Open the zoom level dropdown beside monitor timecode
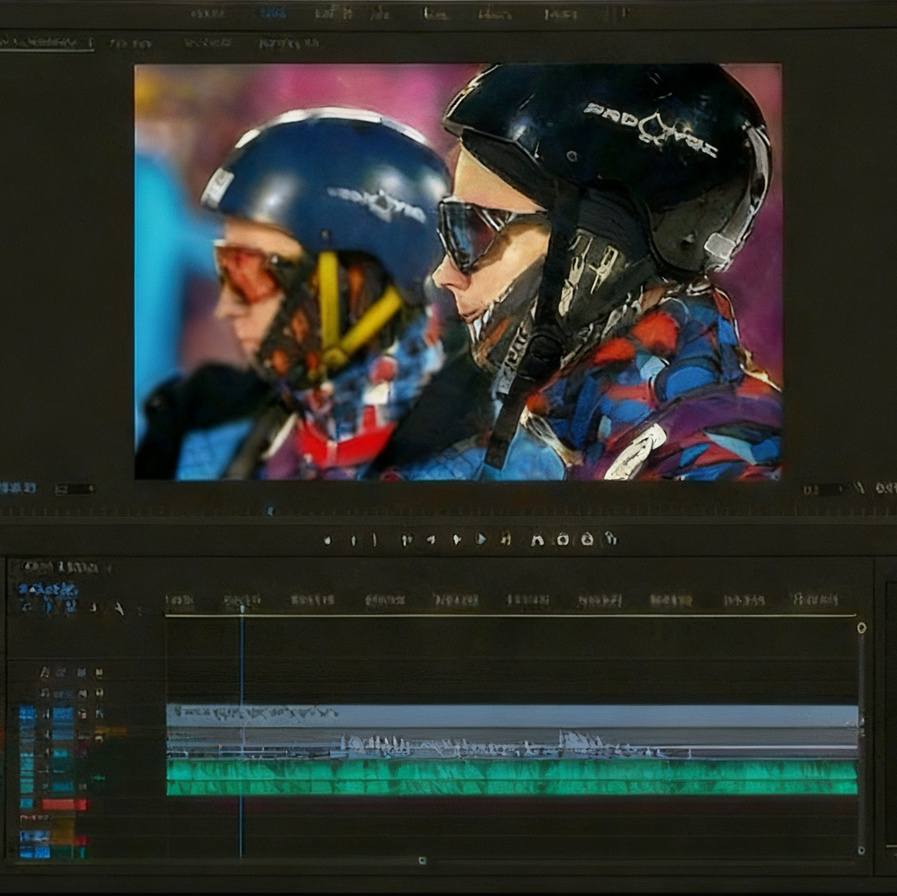This screenshot has height=896, width=897. point(75,489)
